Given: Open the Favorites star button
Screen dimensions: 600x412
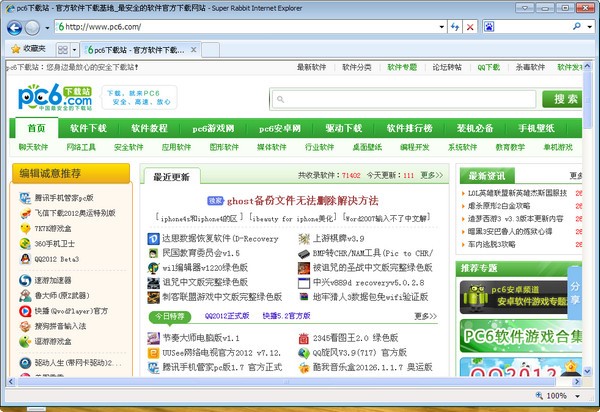Looking at the screenshot, I should pos(28,49).
